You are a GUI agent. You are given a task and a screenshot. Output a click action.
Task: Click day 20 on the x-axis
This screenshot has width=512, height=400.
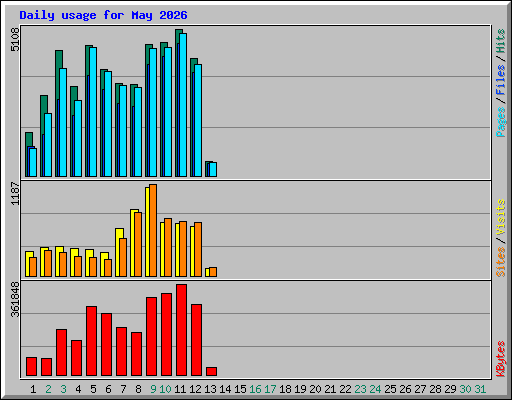click(315, 389)
